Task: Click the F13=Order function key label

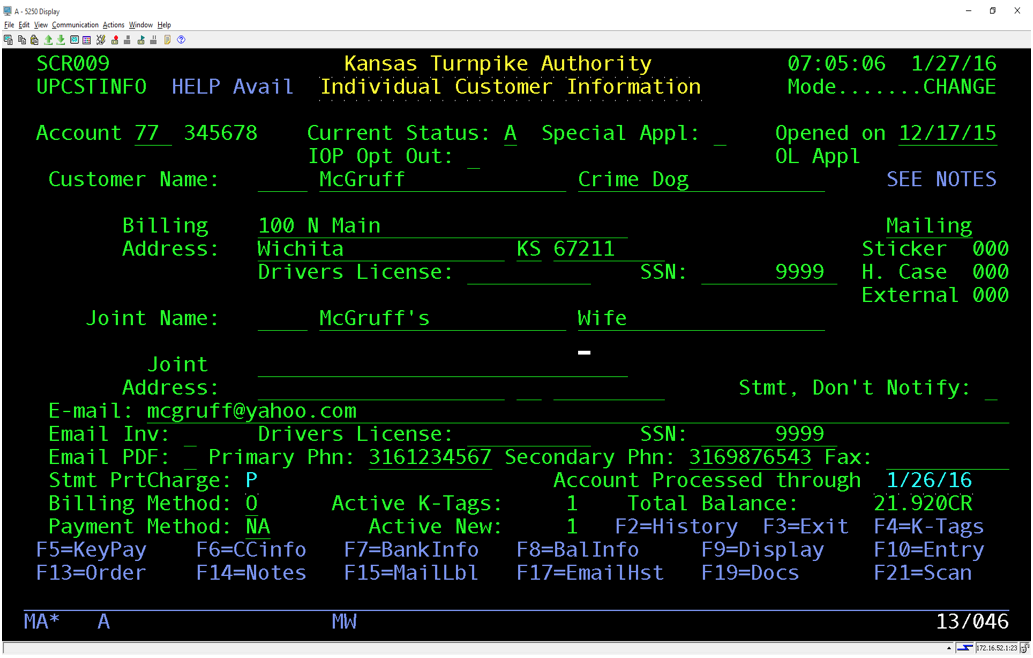Action: coord(91,572)
